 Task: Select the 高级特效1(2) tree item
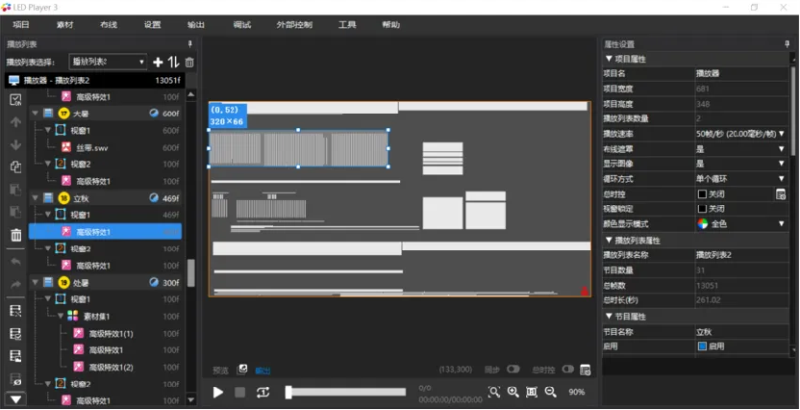(111, 367)
